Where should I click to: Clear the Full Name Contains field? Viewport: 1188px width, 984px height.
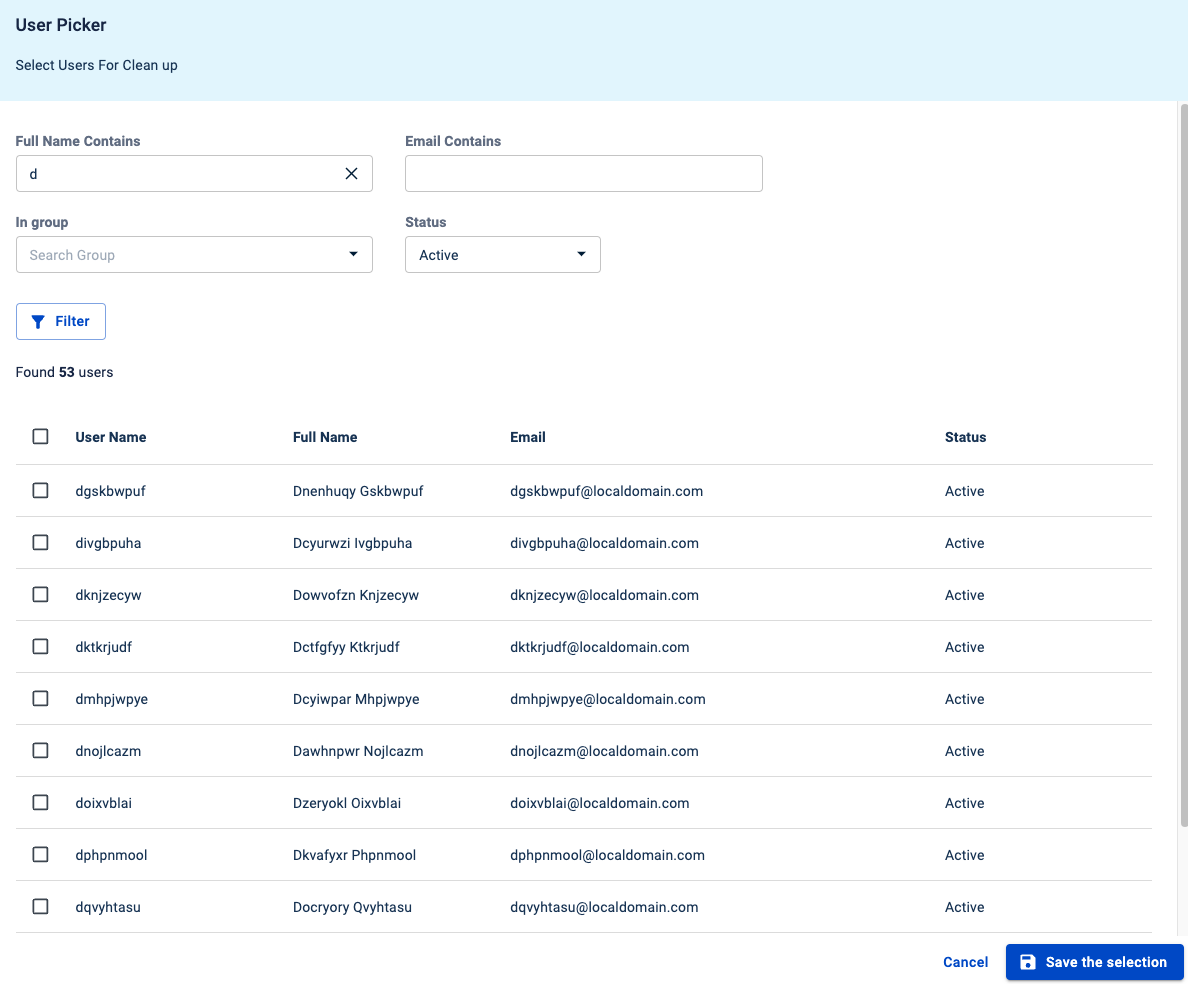[x=351, y=174]
